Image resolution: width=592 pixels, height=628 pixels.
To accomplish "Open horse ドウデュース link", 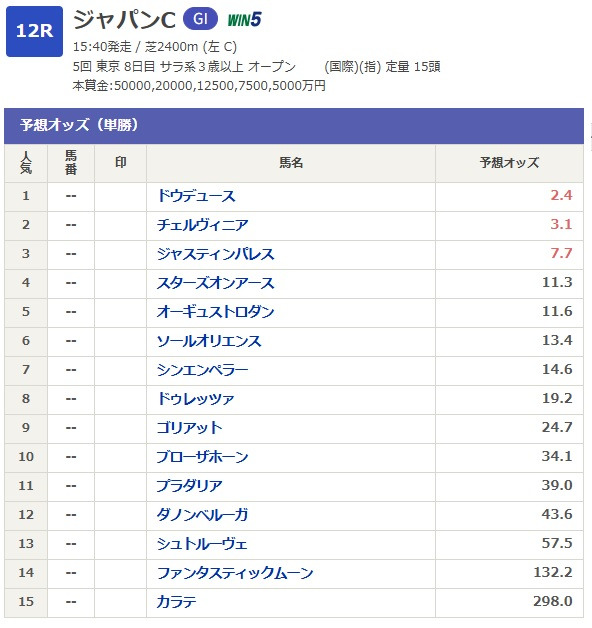I will (196, 196).
